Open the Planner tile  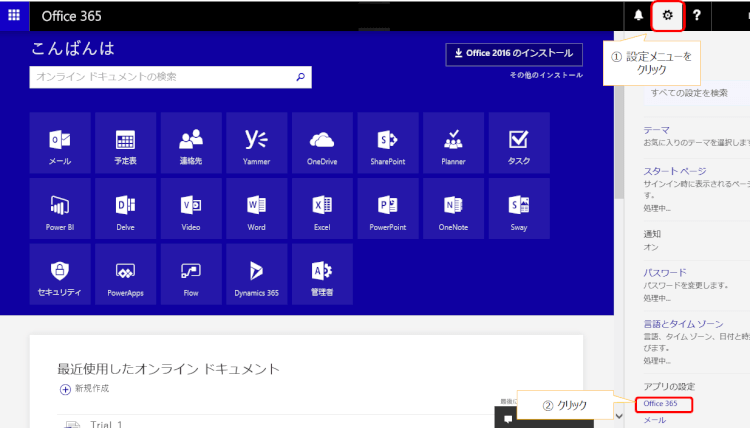453,143
